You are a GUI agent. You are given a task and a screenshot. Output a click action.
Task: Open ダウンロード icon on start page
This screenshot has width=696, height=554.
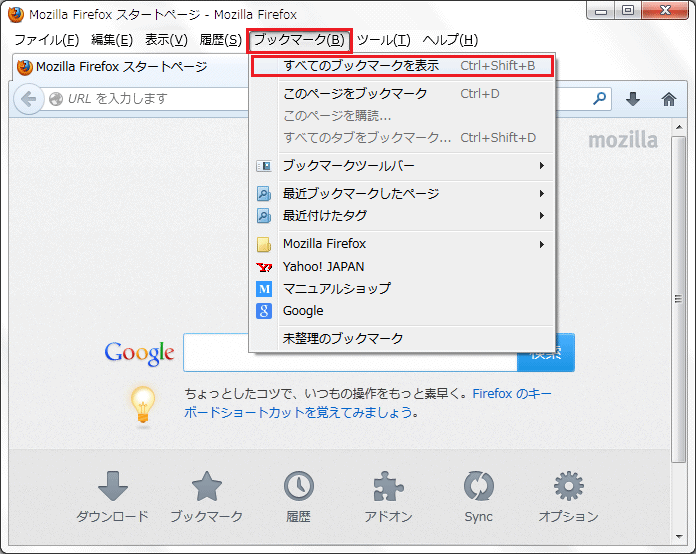(112, 497)
